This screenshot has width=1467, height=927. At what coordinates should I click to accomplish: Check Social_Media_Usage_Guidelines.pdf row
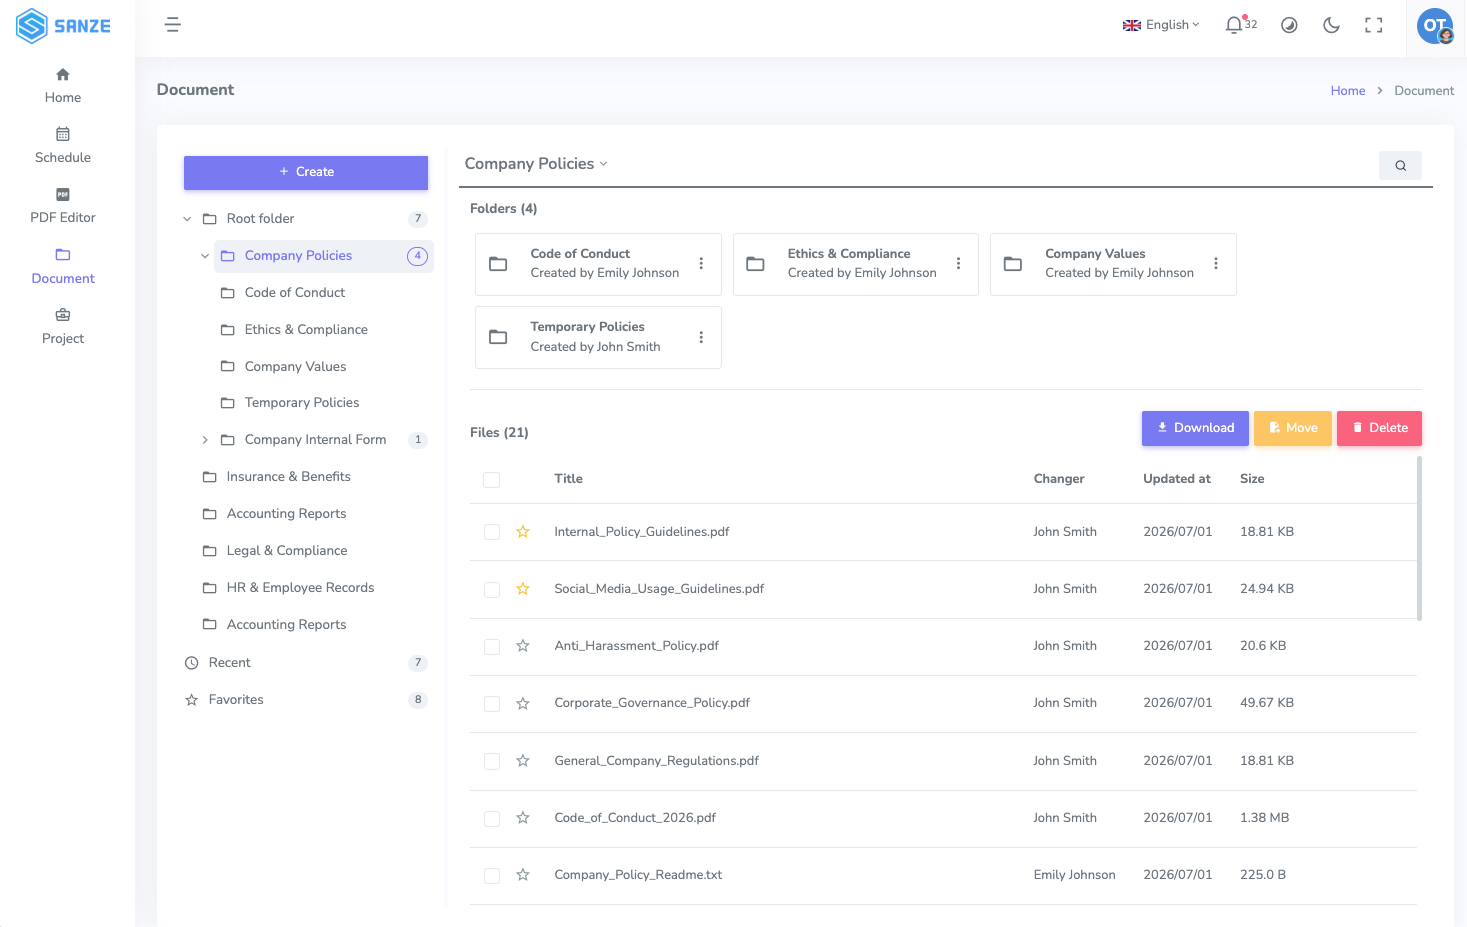(x=492, y=590)
